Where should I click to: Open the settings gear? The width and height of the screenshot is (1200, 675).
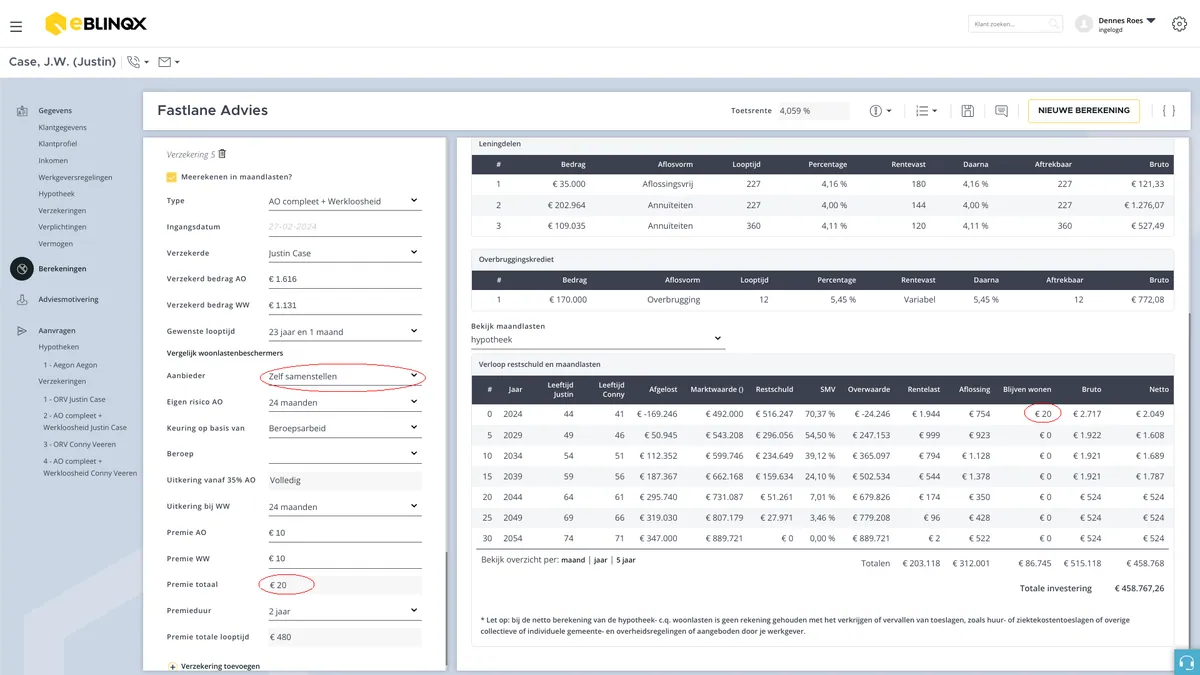(1179, 24)
